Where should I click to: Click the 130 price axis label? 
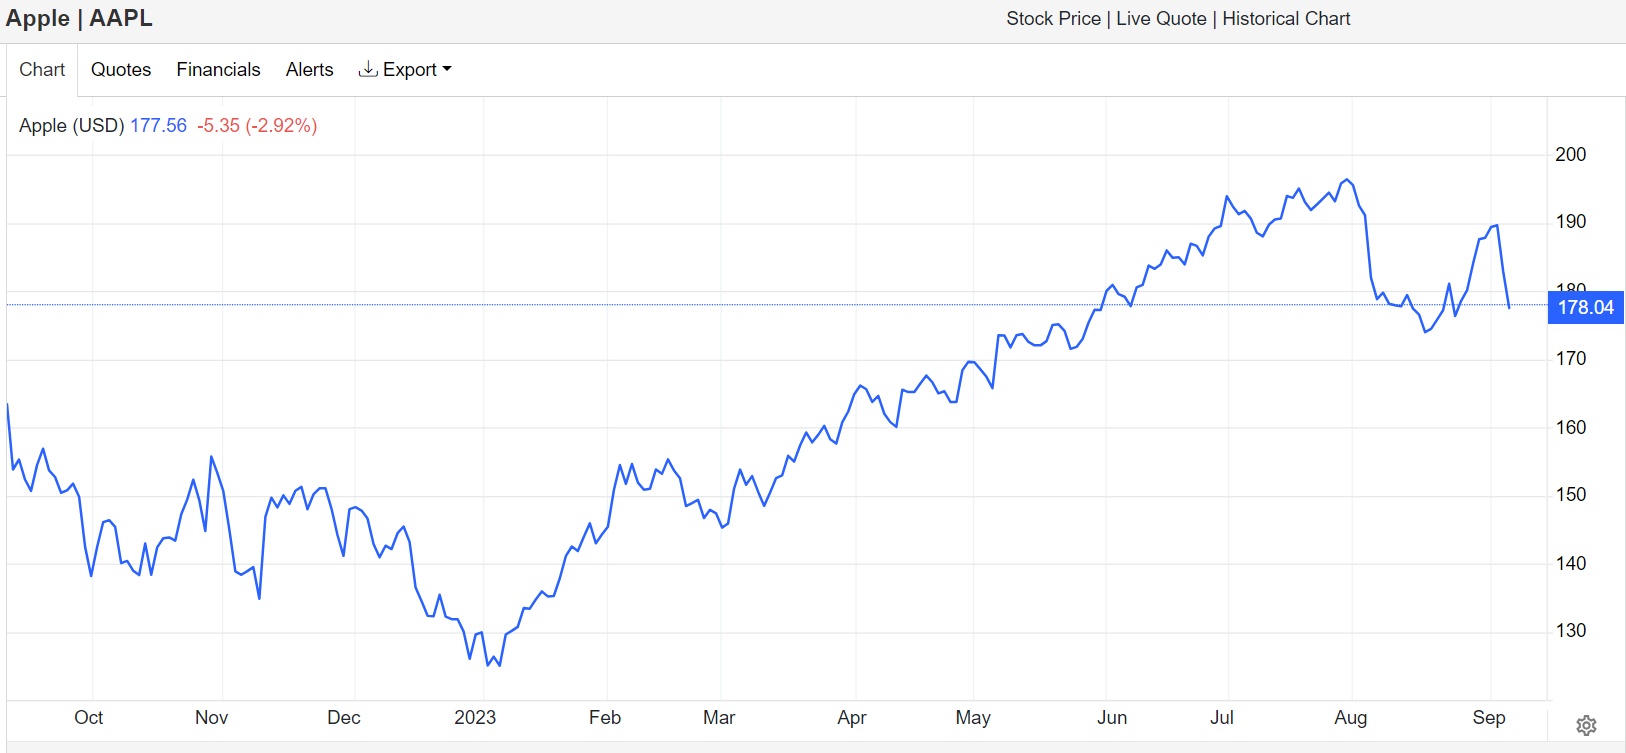click(1571, 631)
